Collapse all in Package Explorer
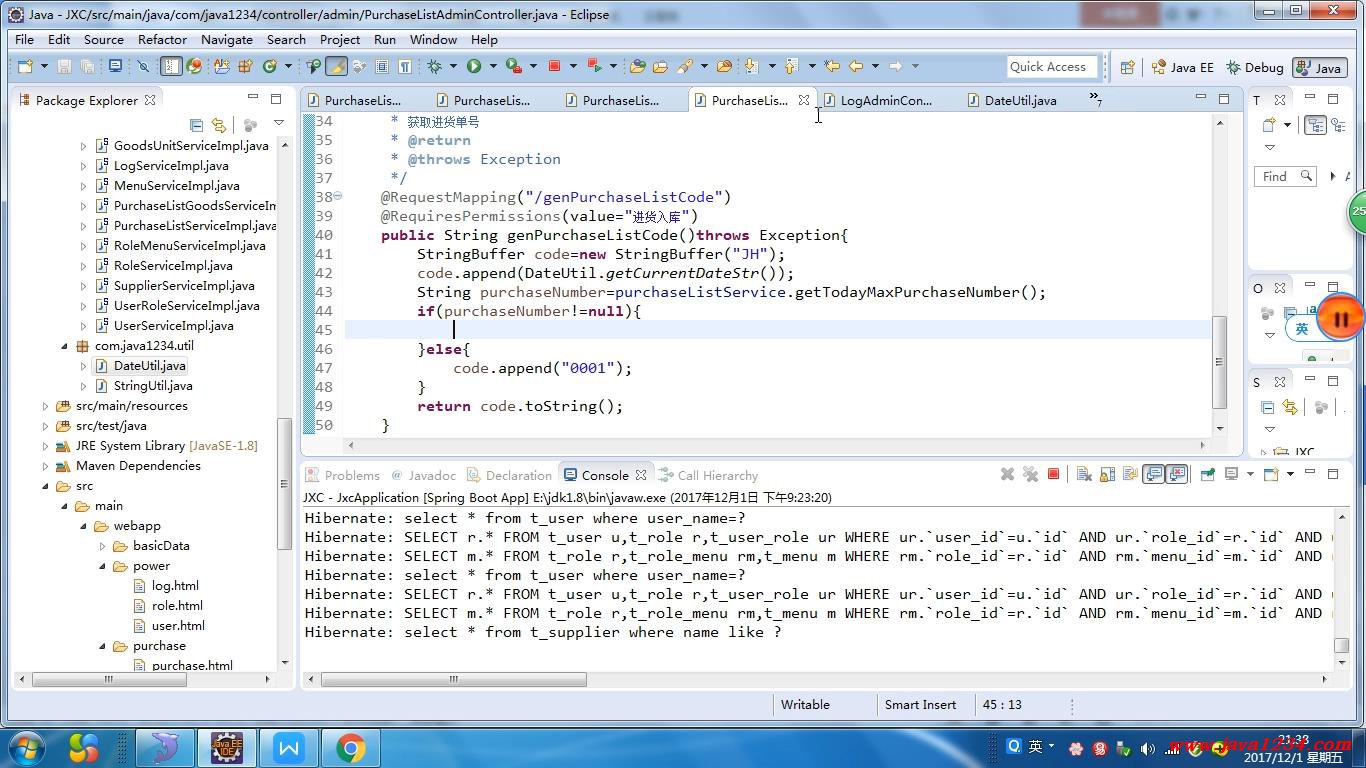Image resolution: width=1366 pixels, height=768 pixels. click(x=196, y=125)
